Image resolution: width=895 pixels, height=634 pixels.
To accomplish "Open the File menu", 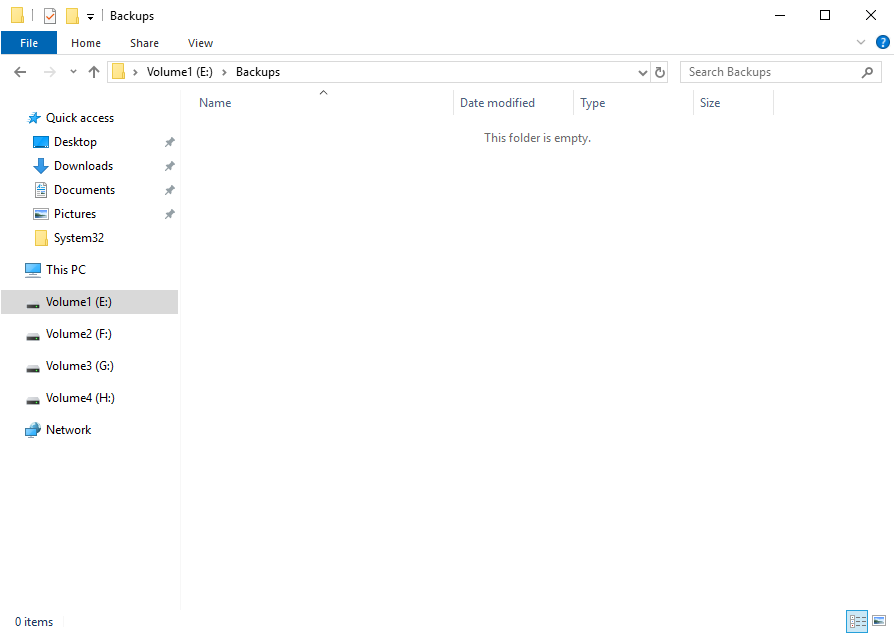I will [29, 43].
